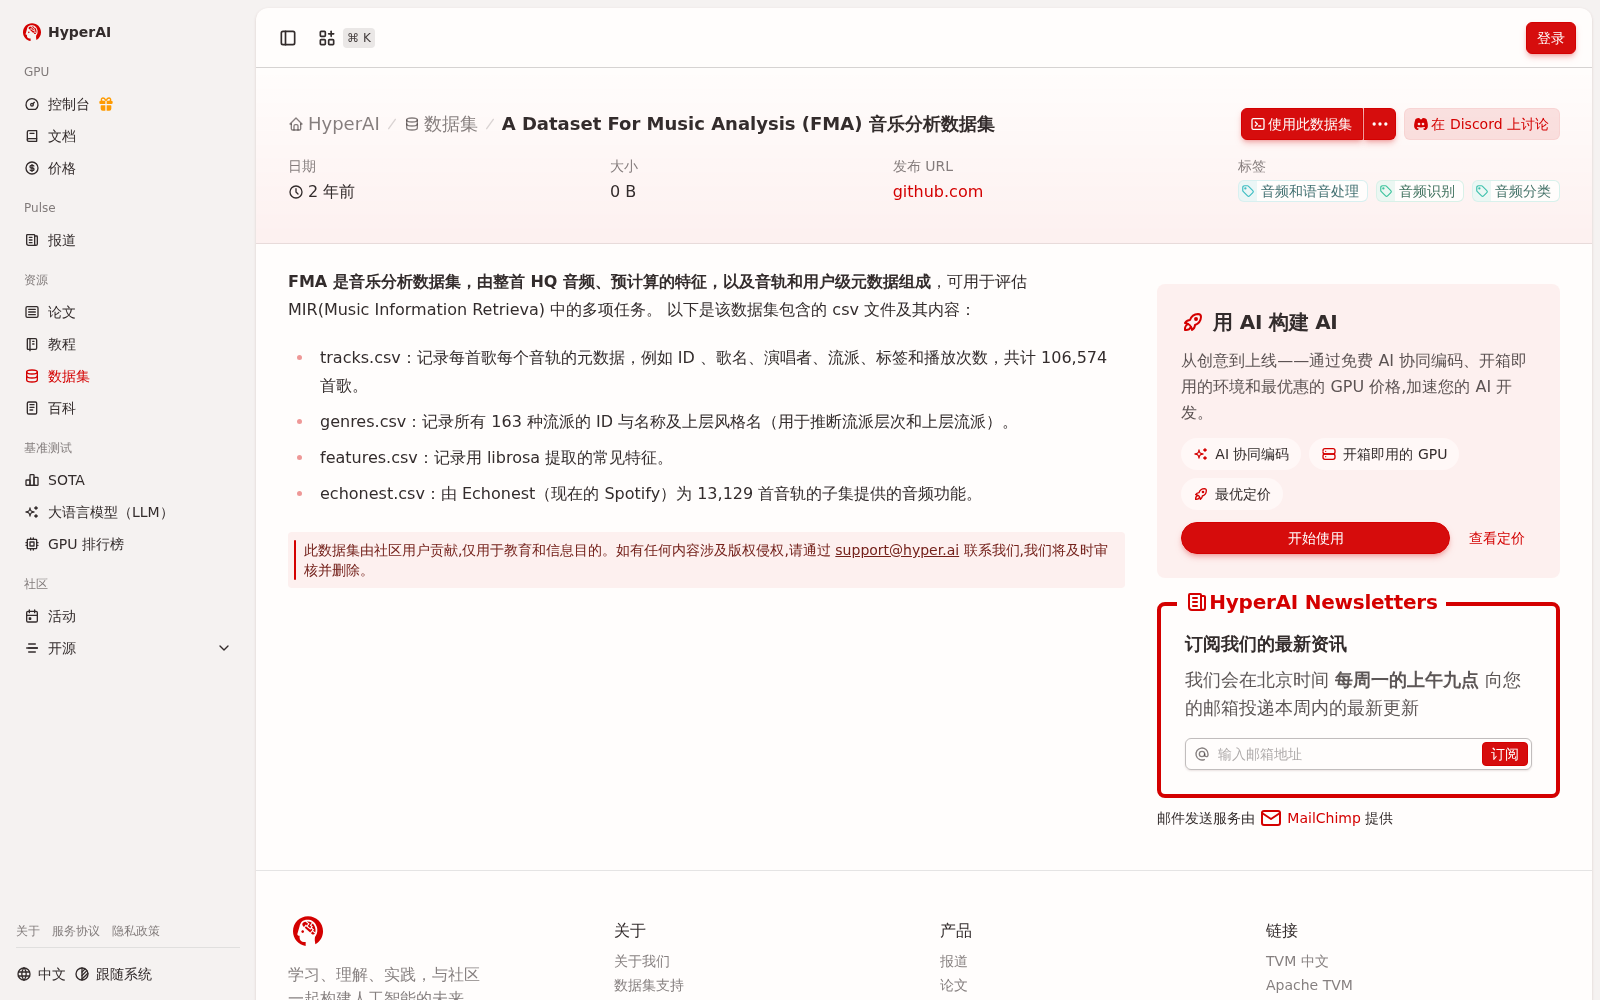This screenshot has height=1000, width=1600.
Task: Click the 开箱即用的 GPU chip
Action: (x=1384, y=454)
